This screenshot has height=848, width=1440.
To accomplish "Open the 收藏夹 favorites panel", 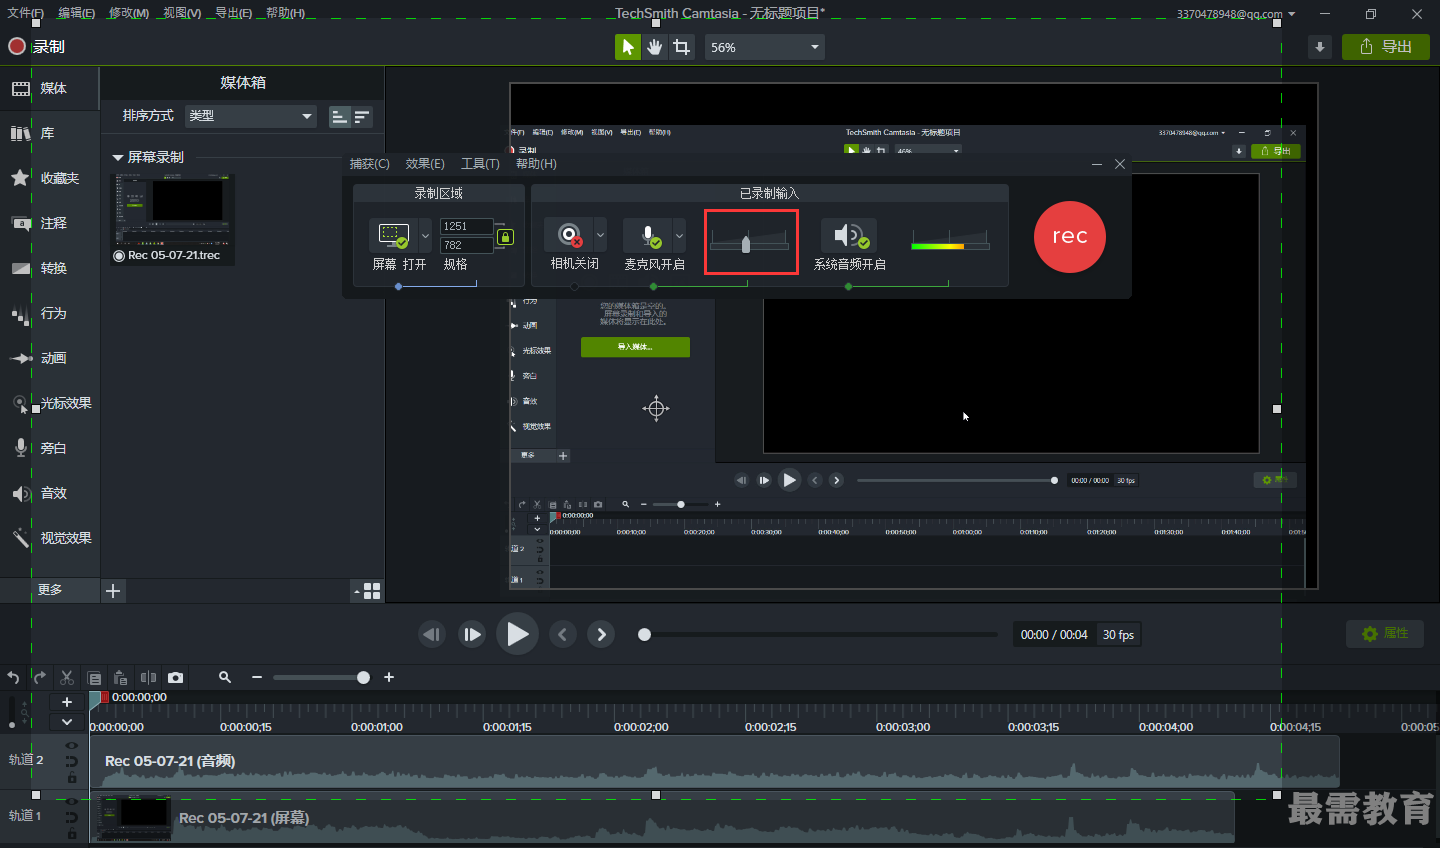I will (x=50, y=178).
